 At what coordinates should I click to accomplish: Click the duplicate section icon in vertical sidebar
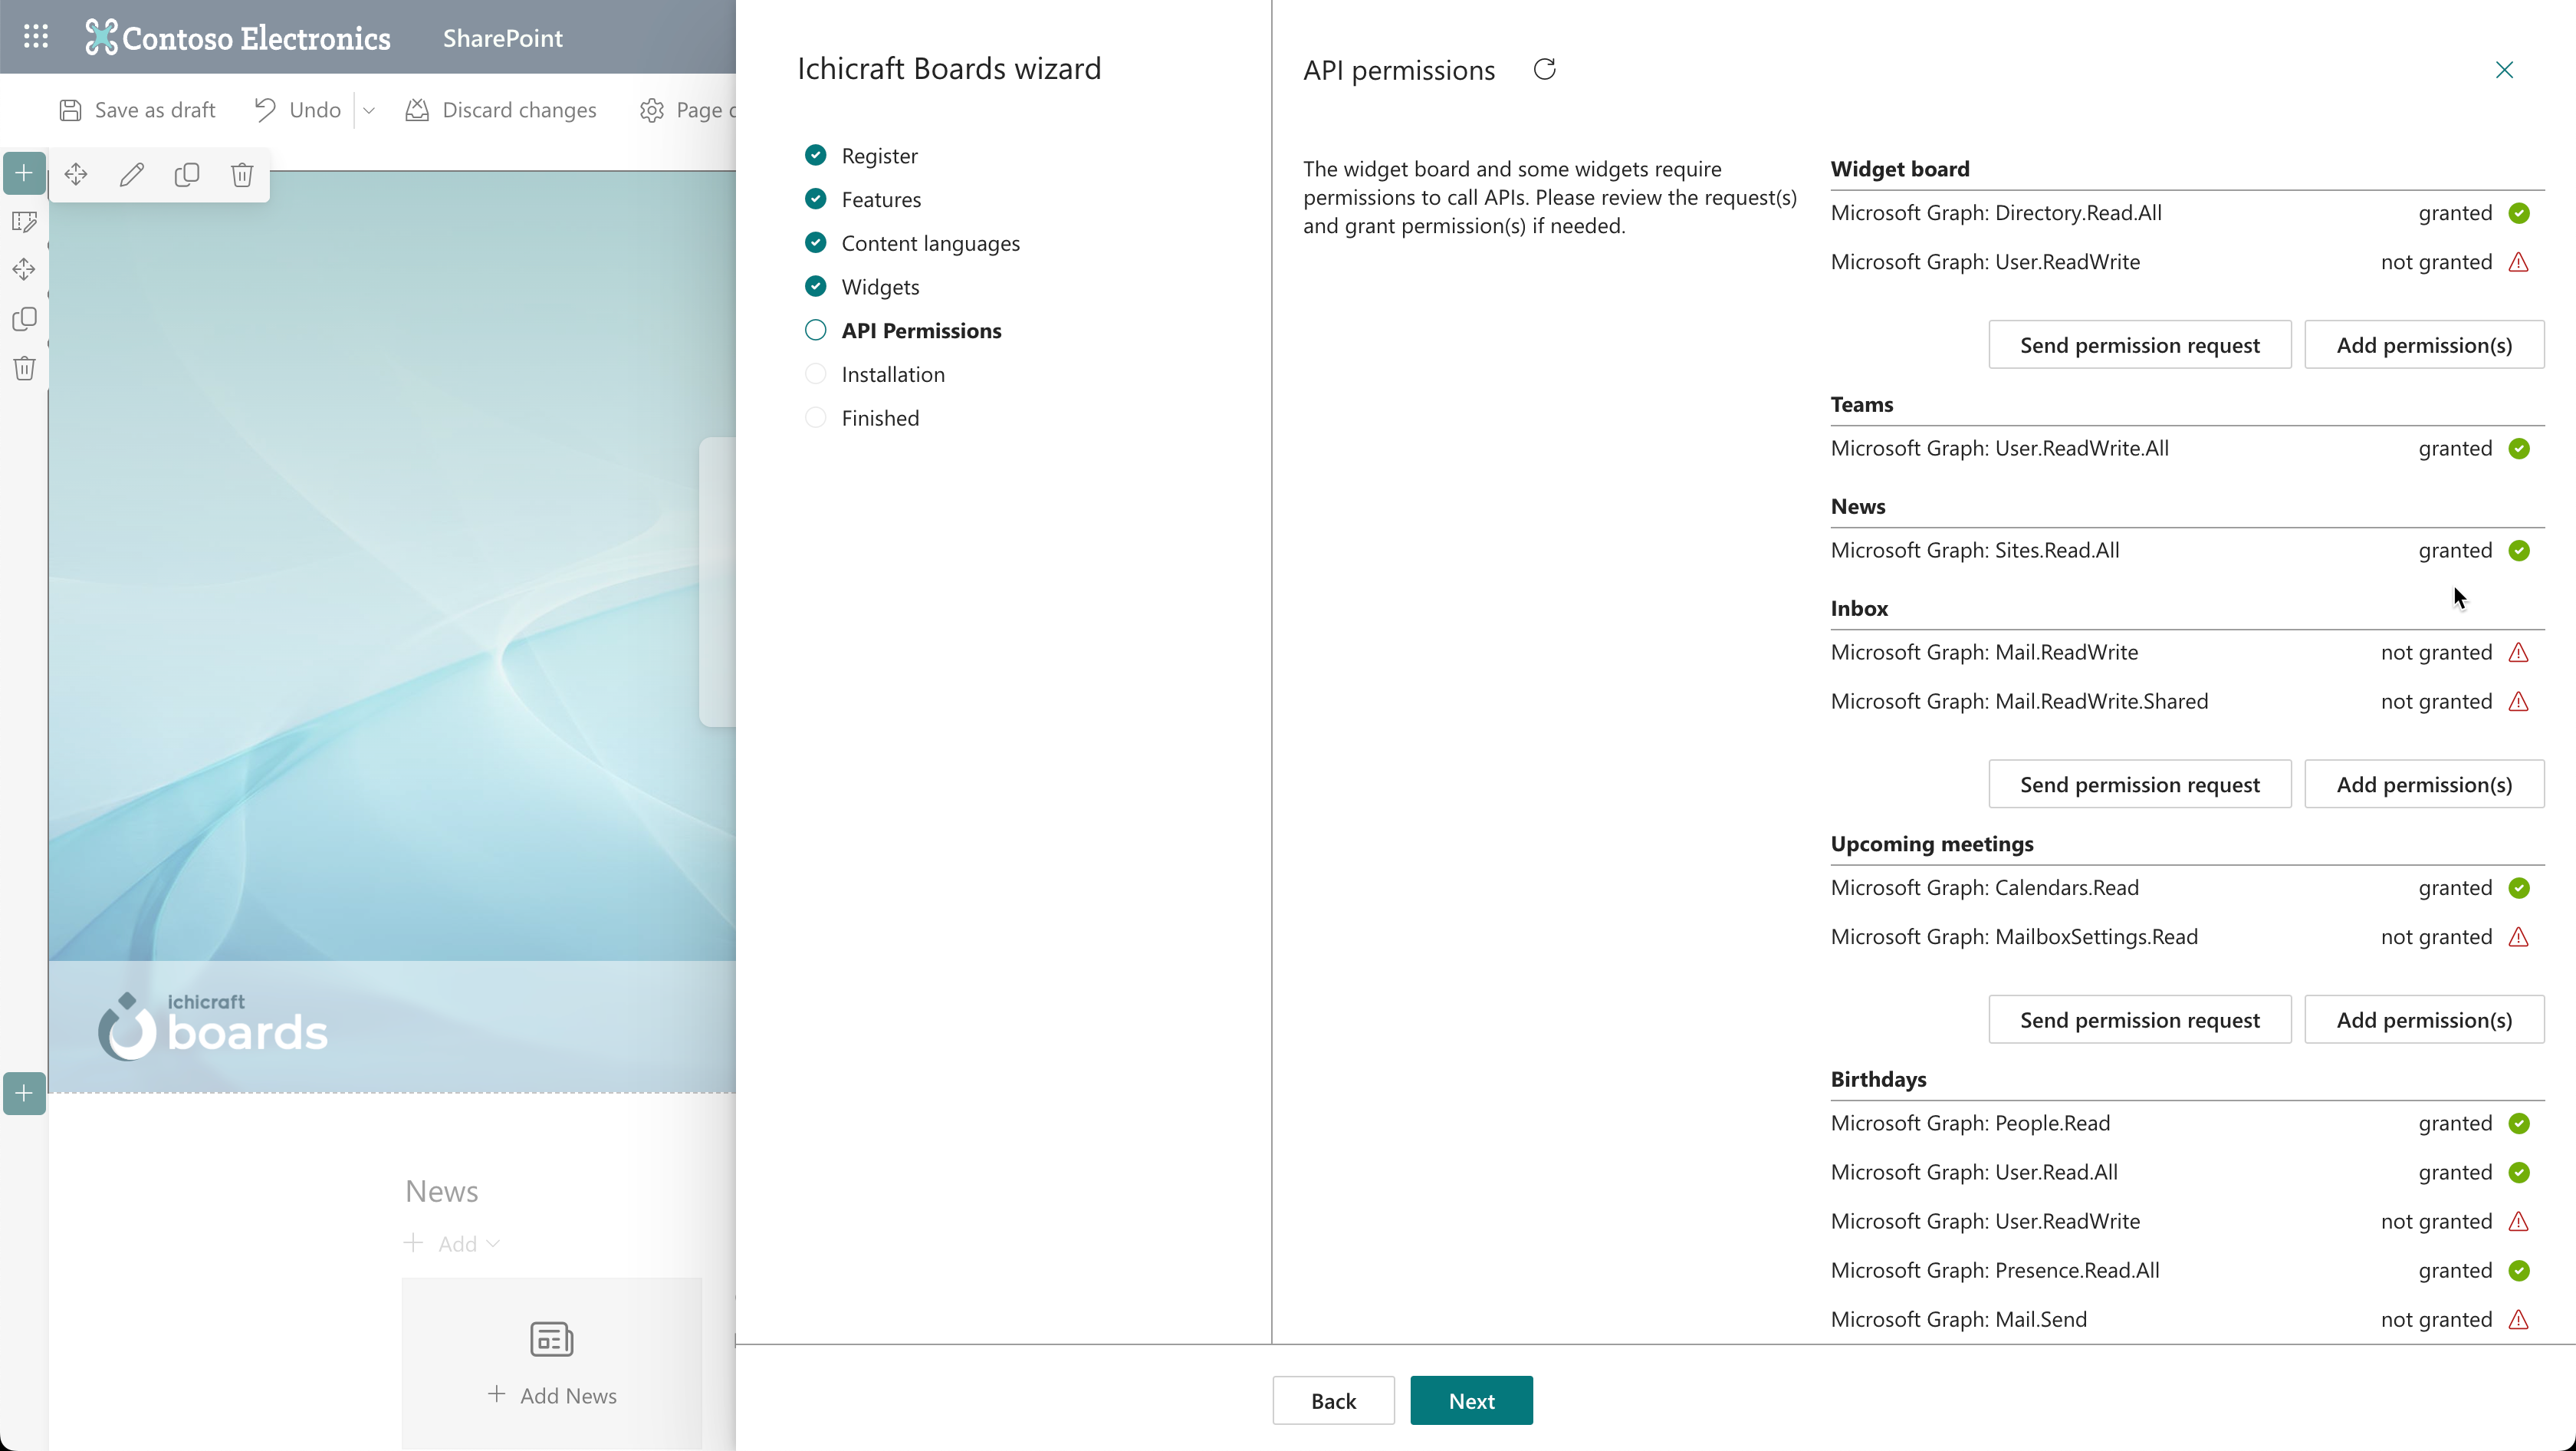24,319
